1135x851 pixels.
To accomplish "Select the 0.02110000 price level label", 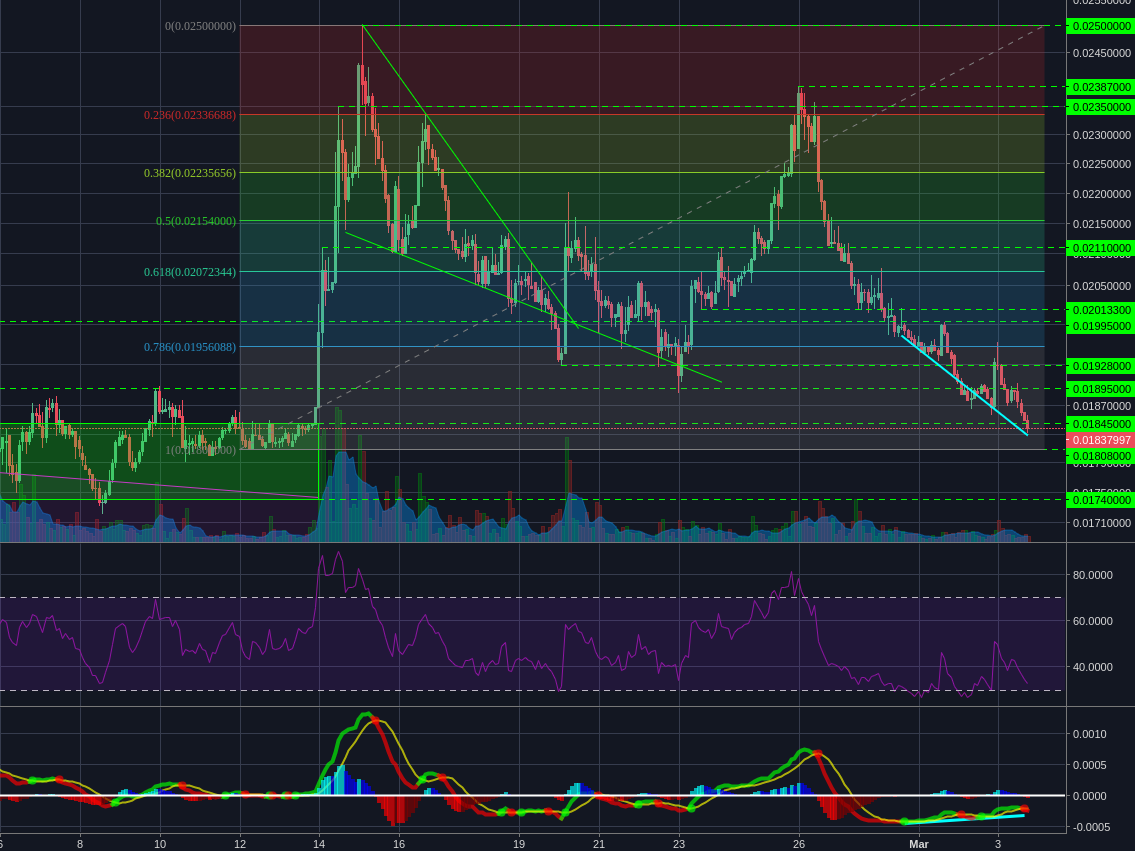I will tap(1100, 248).
